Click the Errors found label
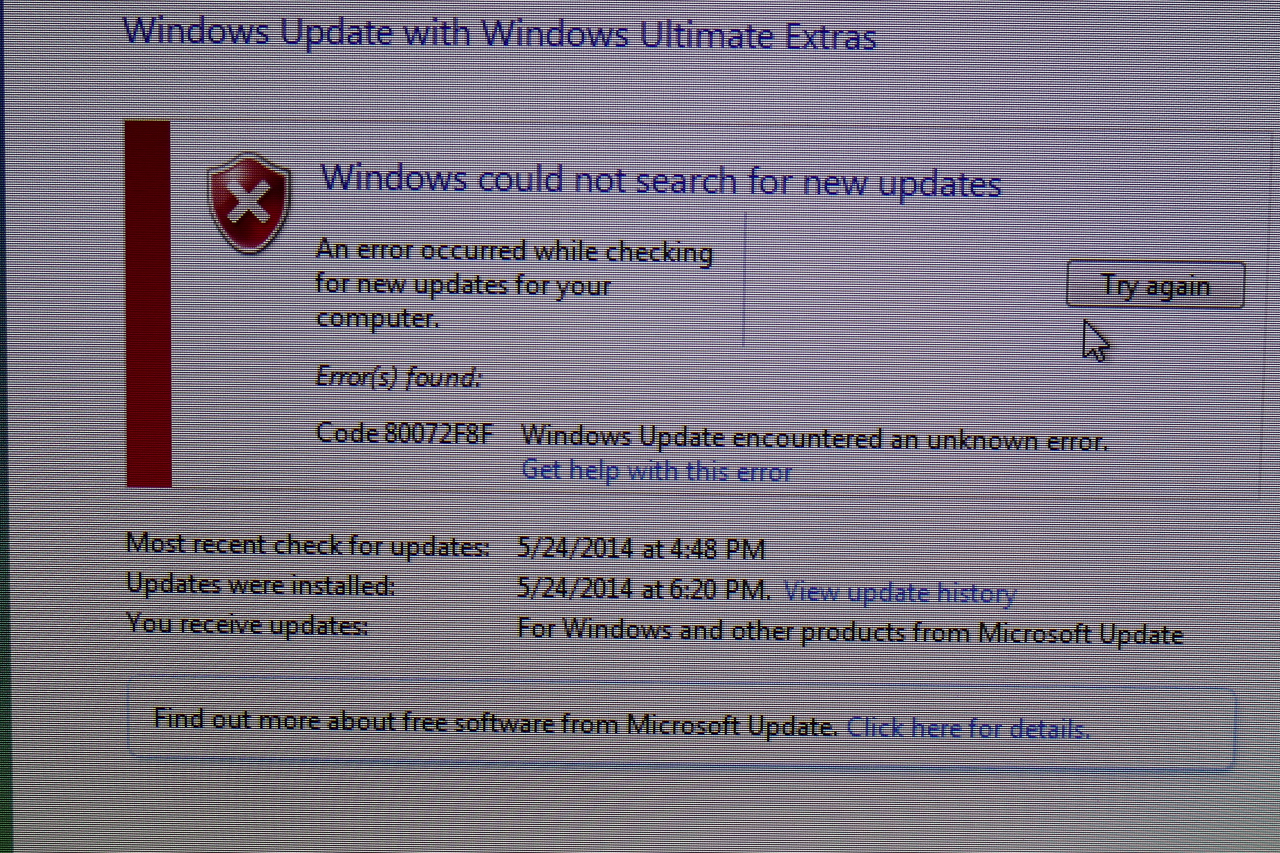 pos(398,377)
